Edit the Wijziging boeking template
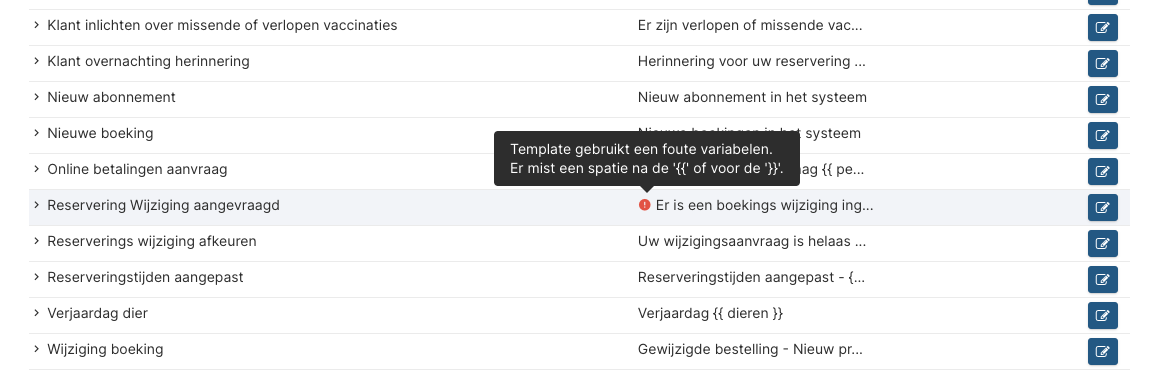 (x=1102, y=351)
